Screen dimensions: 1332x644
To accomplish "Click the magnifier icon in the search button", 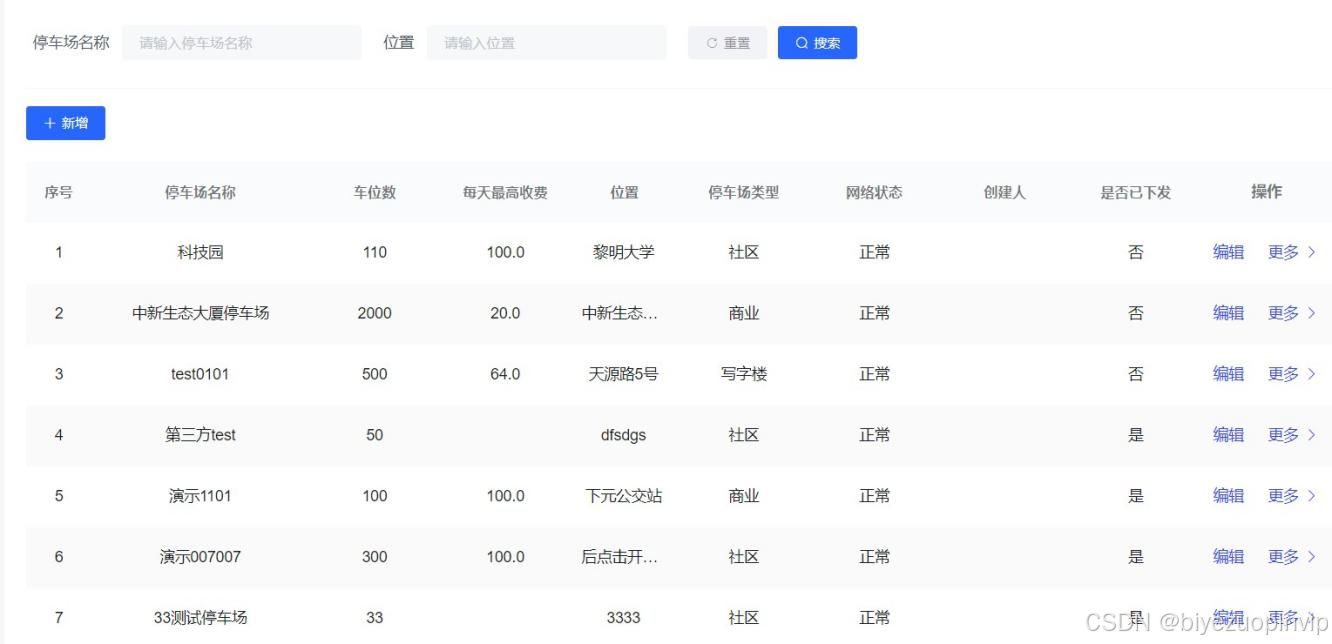I will click(x=800, y=42).
